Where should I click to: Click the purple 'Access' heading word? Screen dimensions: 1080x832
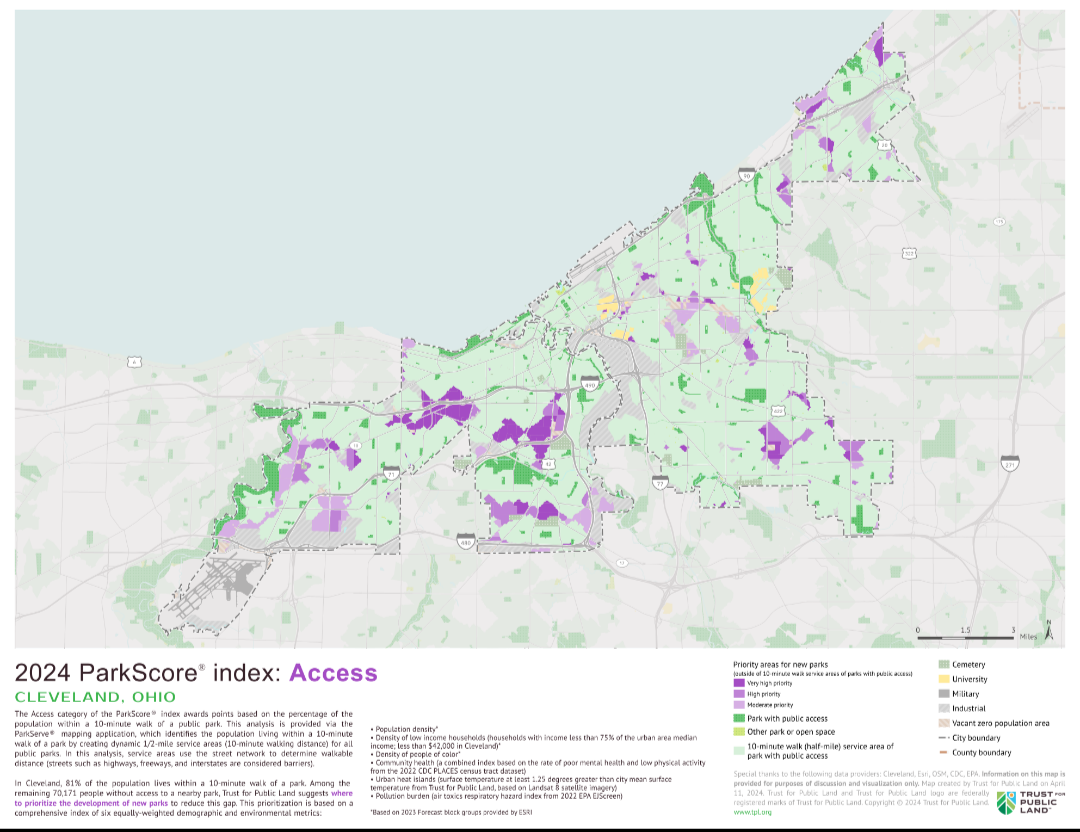tap(333, 672)
